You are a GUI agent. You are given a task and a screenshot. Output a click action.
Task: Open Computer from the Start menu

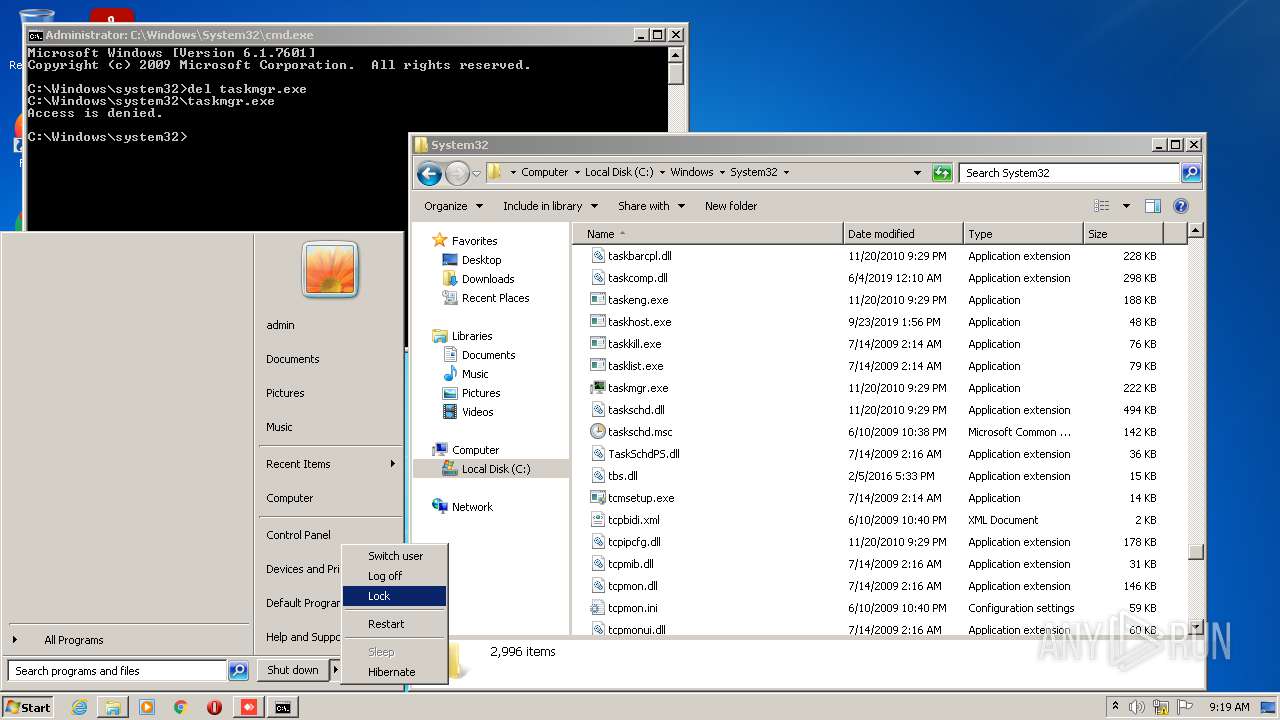[x=290, y=498]
